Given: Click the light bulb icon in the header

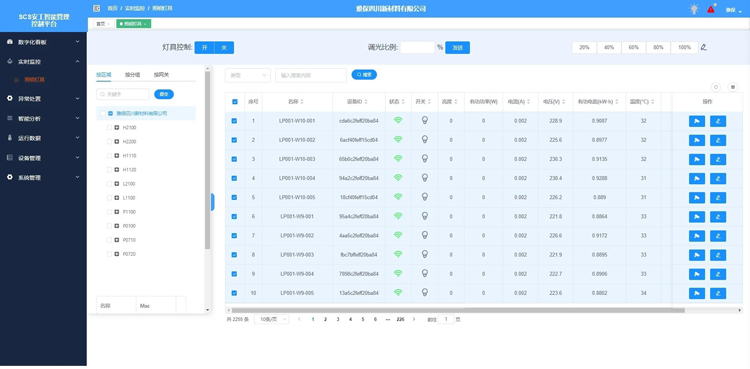Looking at the screenshot, I should click(x=694, y=9).
